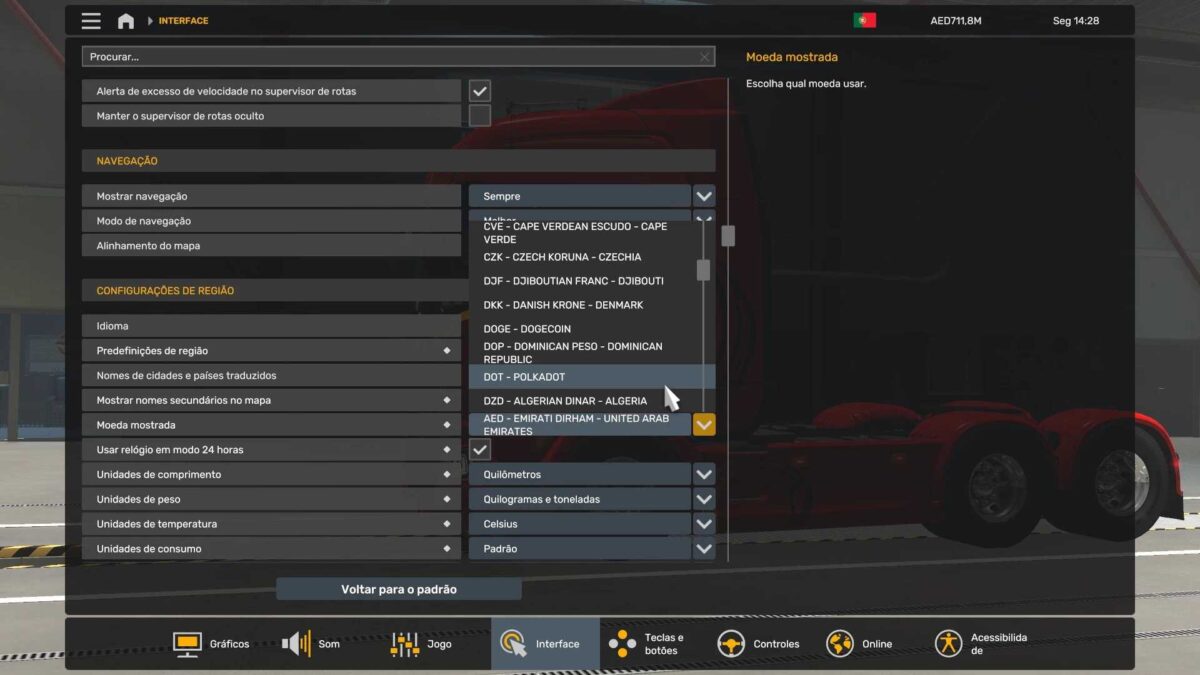Open Acessibilidade settings icon
The image size is (1200, 675).
[x=948, y=644]
